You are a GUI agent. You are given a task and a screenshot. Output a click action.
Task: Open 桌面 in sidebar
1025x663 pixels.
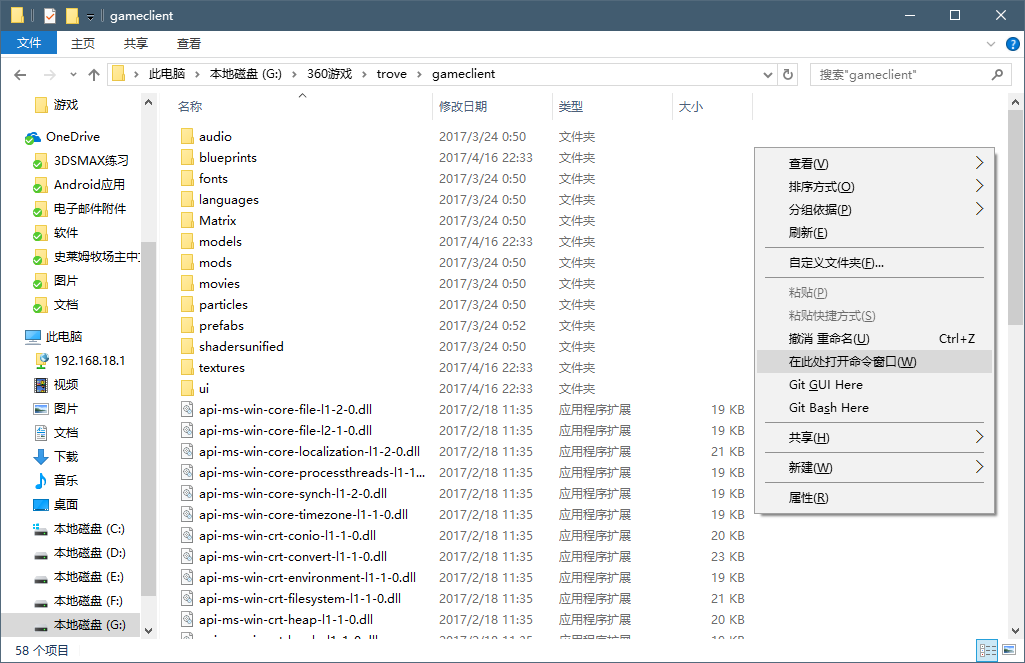[x=65, y=505]
